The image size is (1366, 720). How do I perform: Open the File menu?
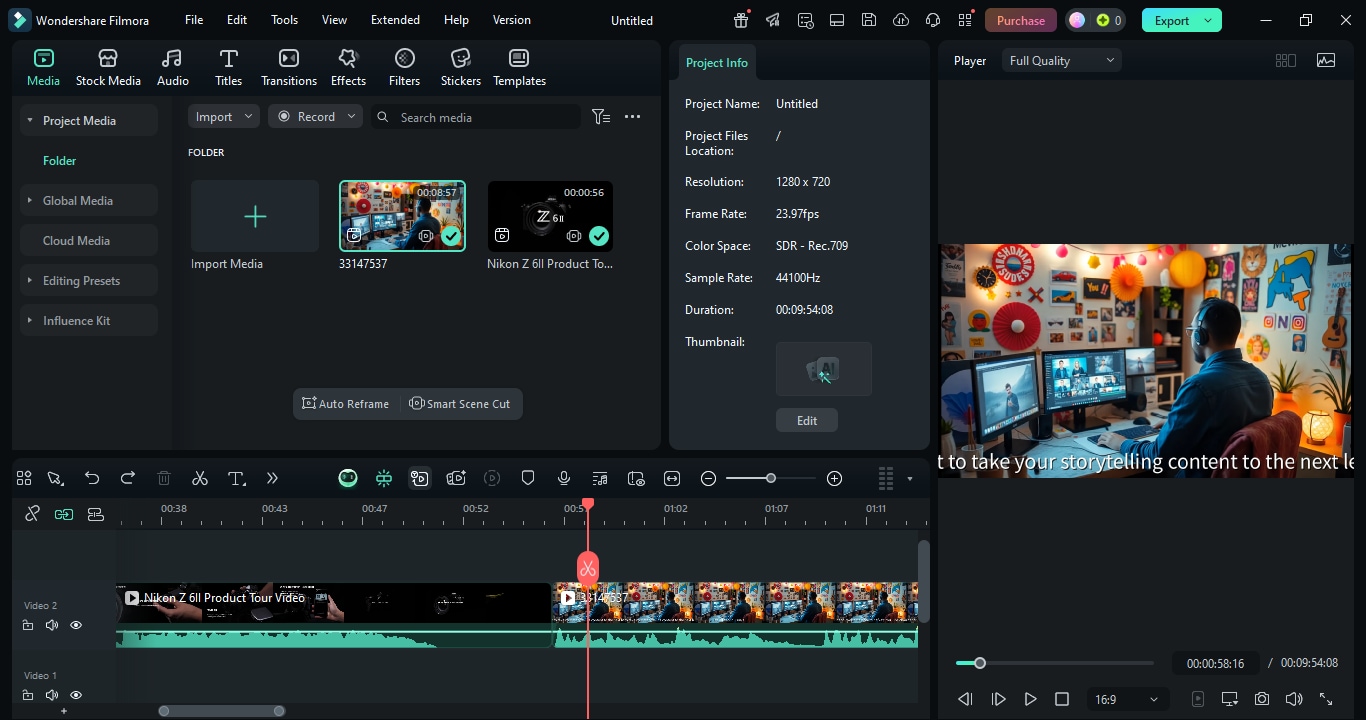click(194, 20)
